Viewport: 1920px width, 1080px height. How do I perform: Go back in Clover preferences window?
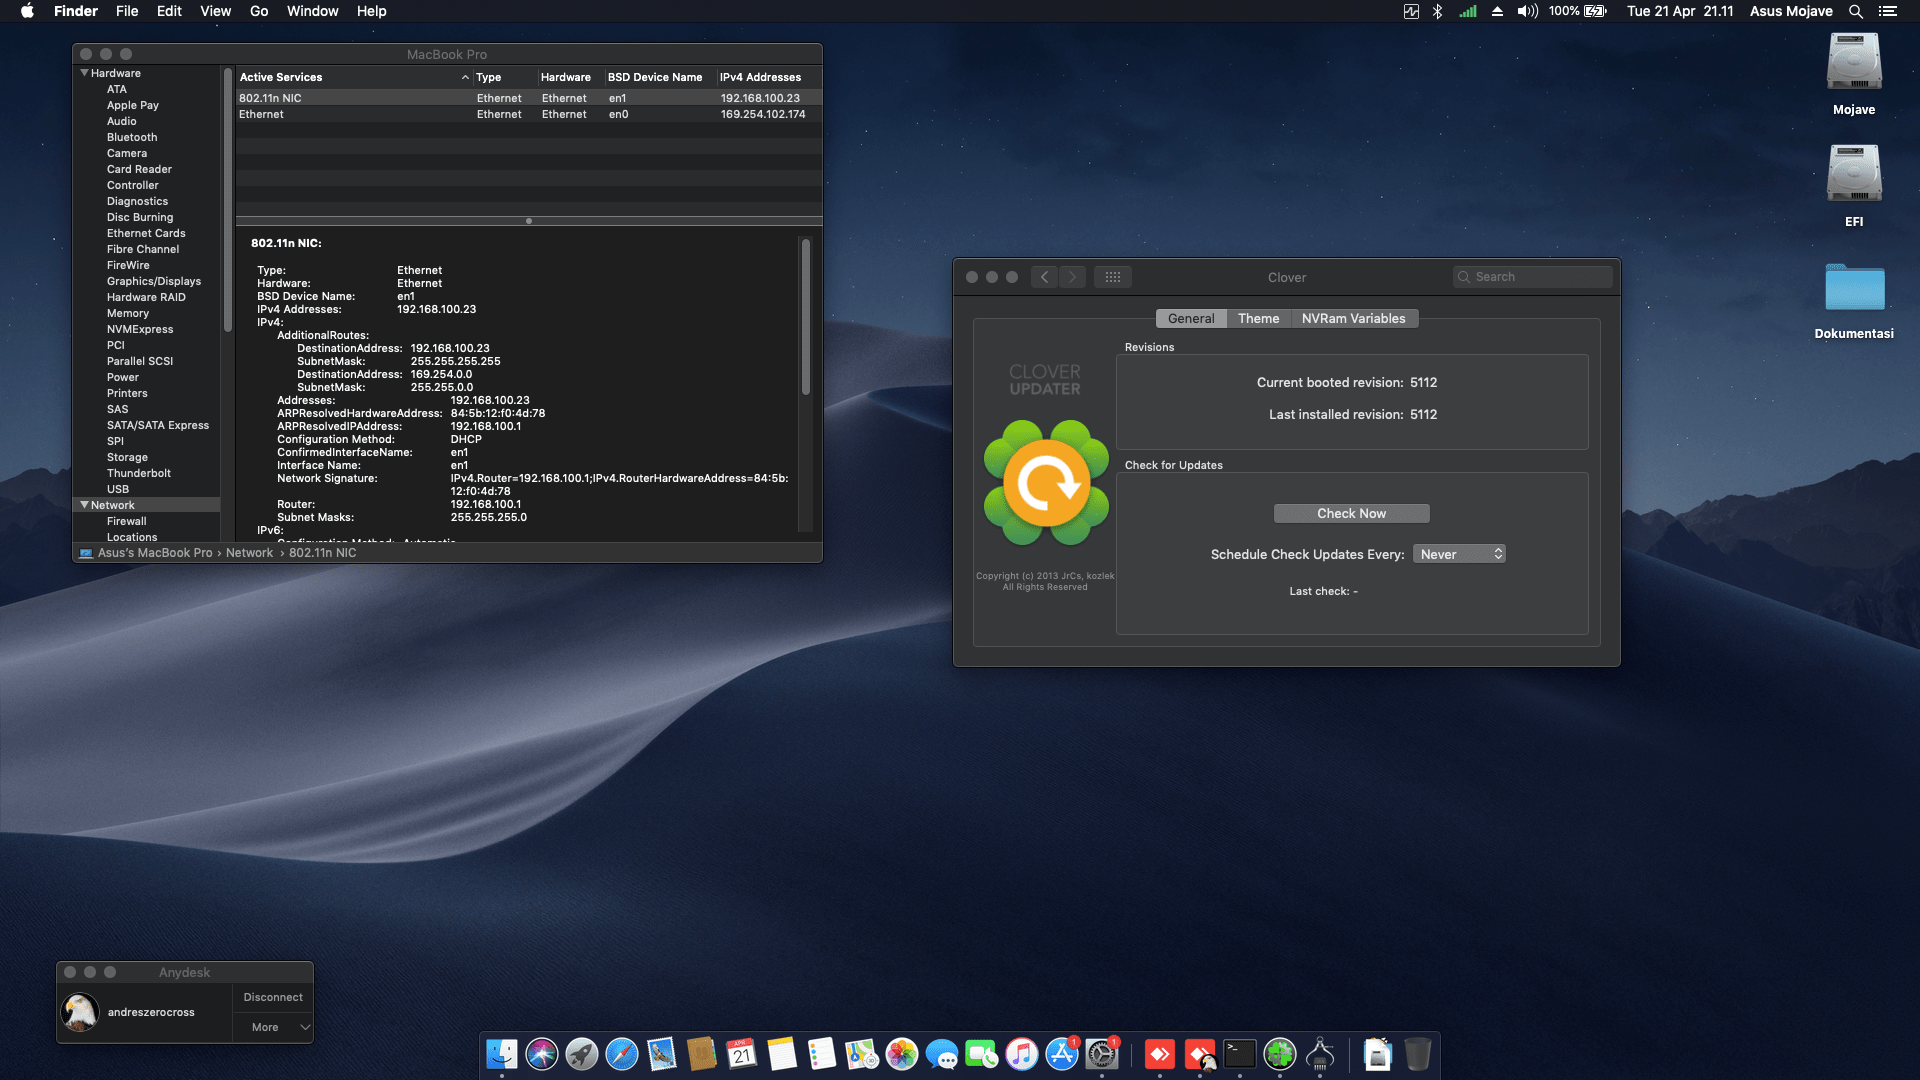click(x=1044, y=277)
